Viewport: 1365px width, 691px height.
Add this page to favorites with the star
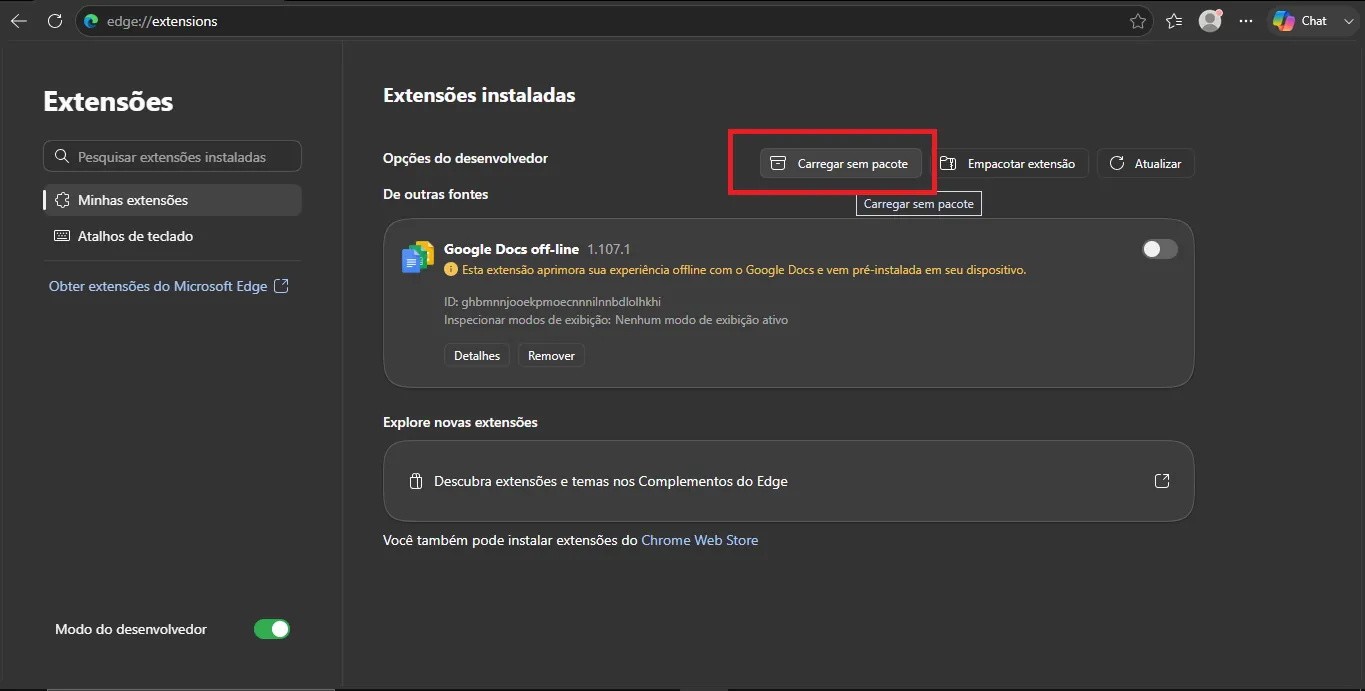point(1137,21)
